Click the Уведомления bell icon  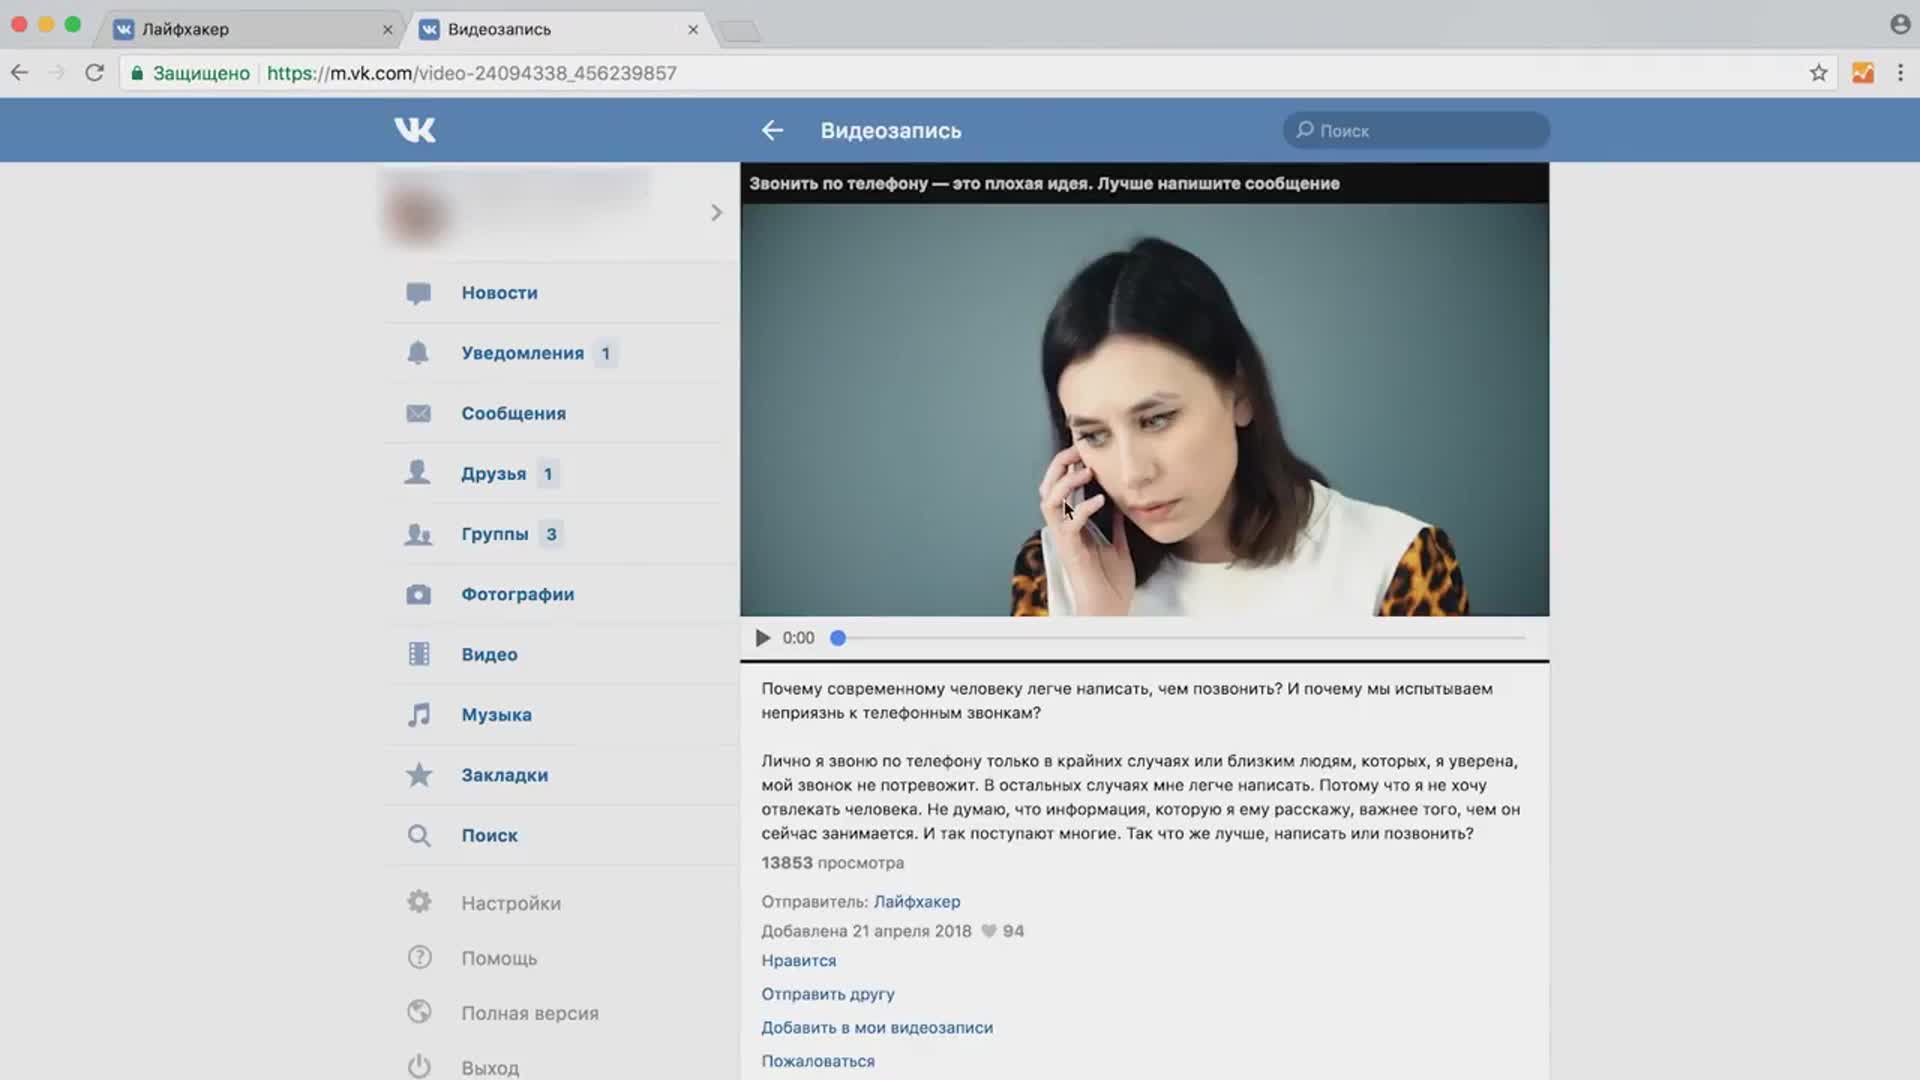[418, 353]
